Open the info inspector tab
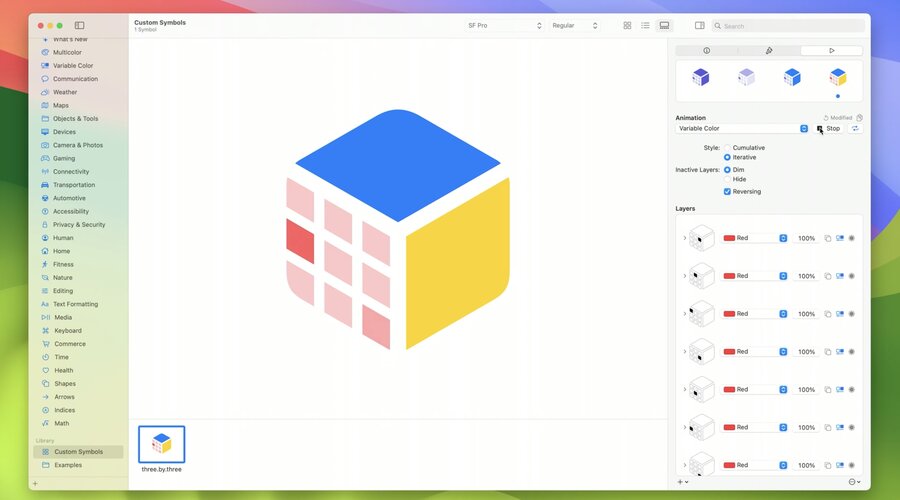 click(707, 51)
